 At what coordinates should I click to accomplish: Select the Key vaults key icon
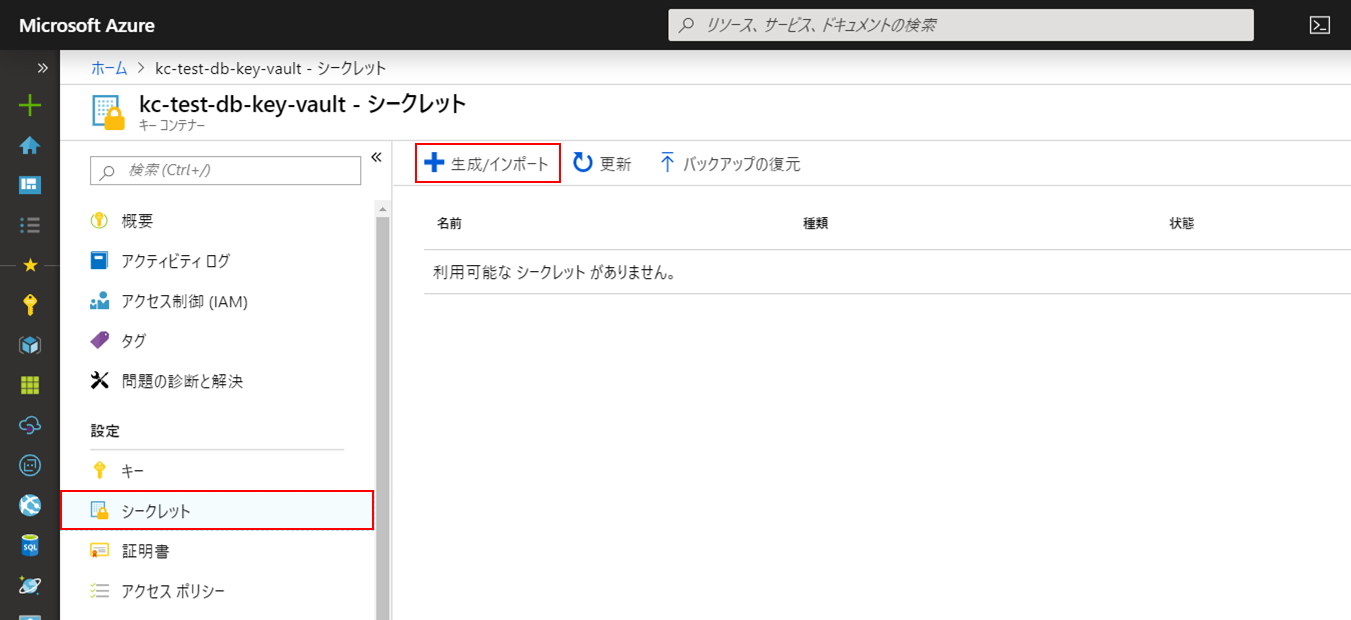30,304
